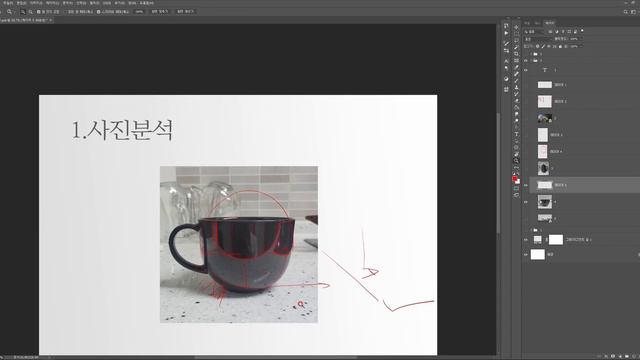Viewport: 640px width, 360px height.
Task: Click the 100% zoom button
Action: [x=139, y=12]
